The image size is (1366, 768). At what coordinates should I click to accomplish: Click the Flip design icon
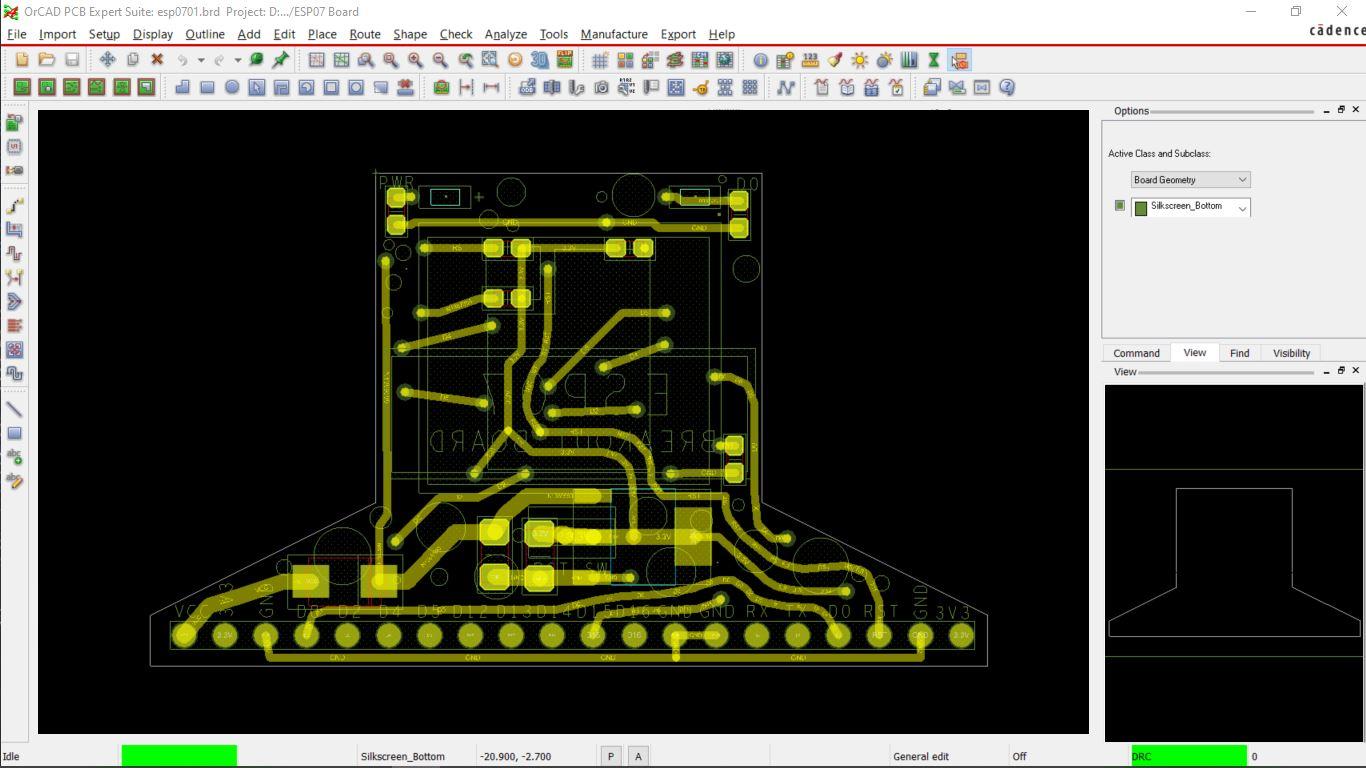coord(564,60)
